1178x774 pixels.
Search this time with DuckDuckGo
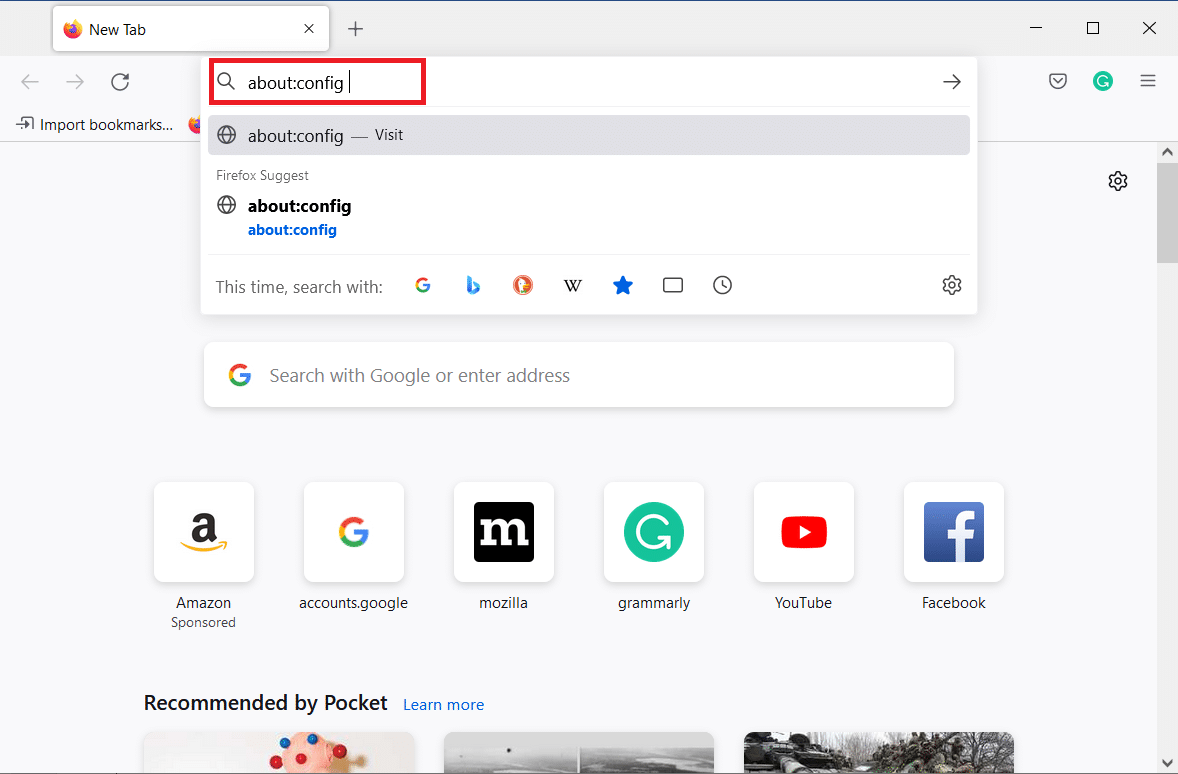pyautogui.click(x=523, y=286)
